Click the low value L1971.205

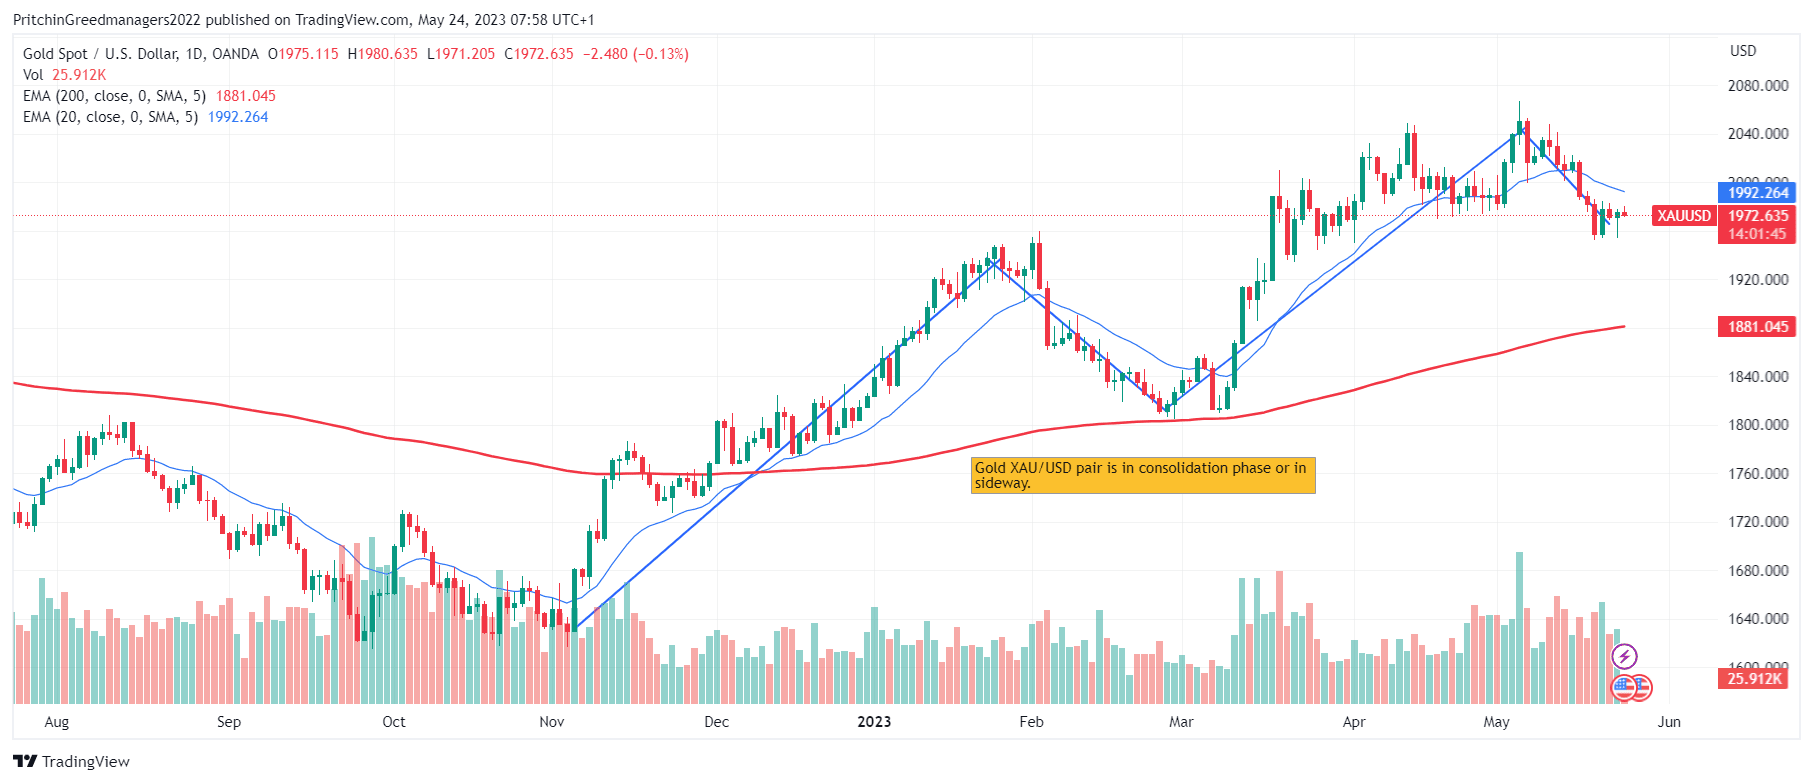pos(461,54)
